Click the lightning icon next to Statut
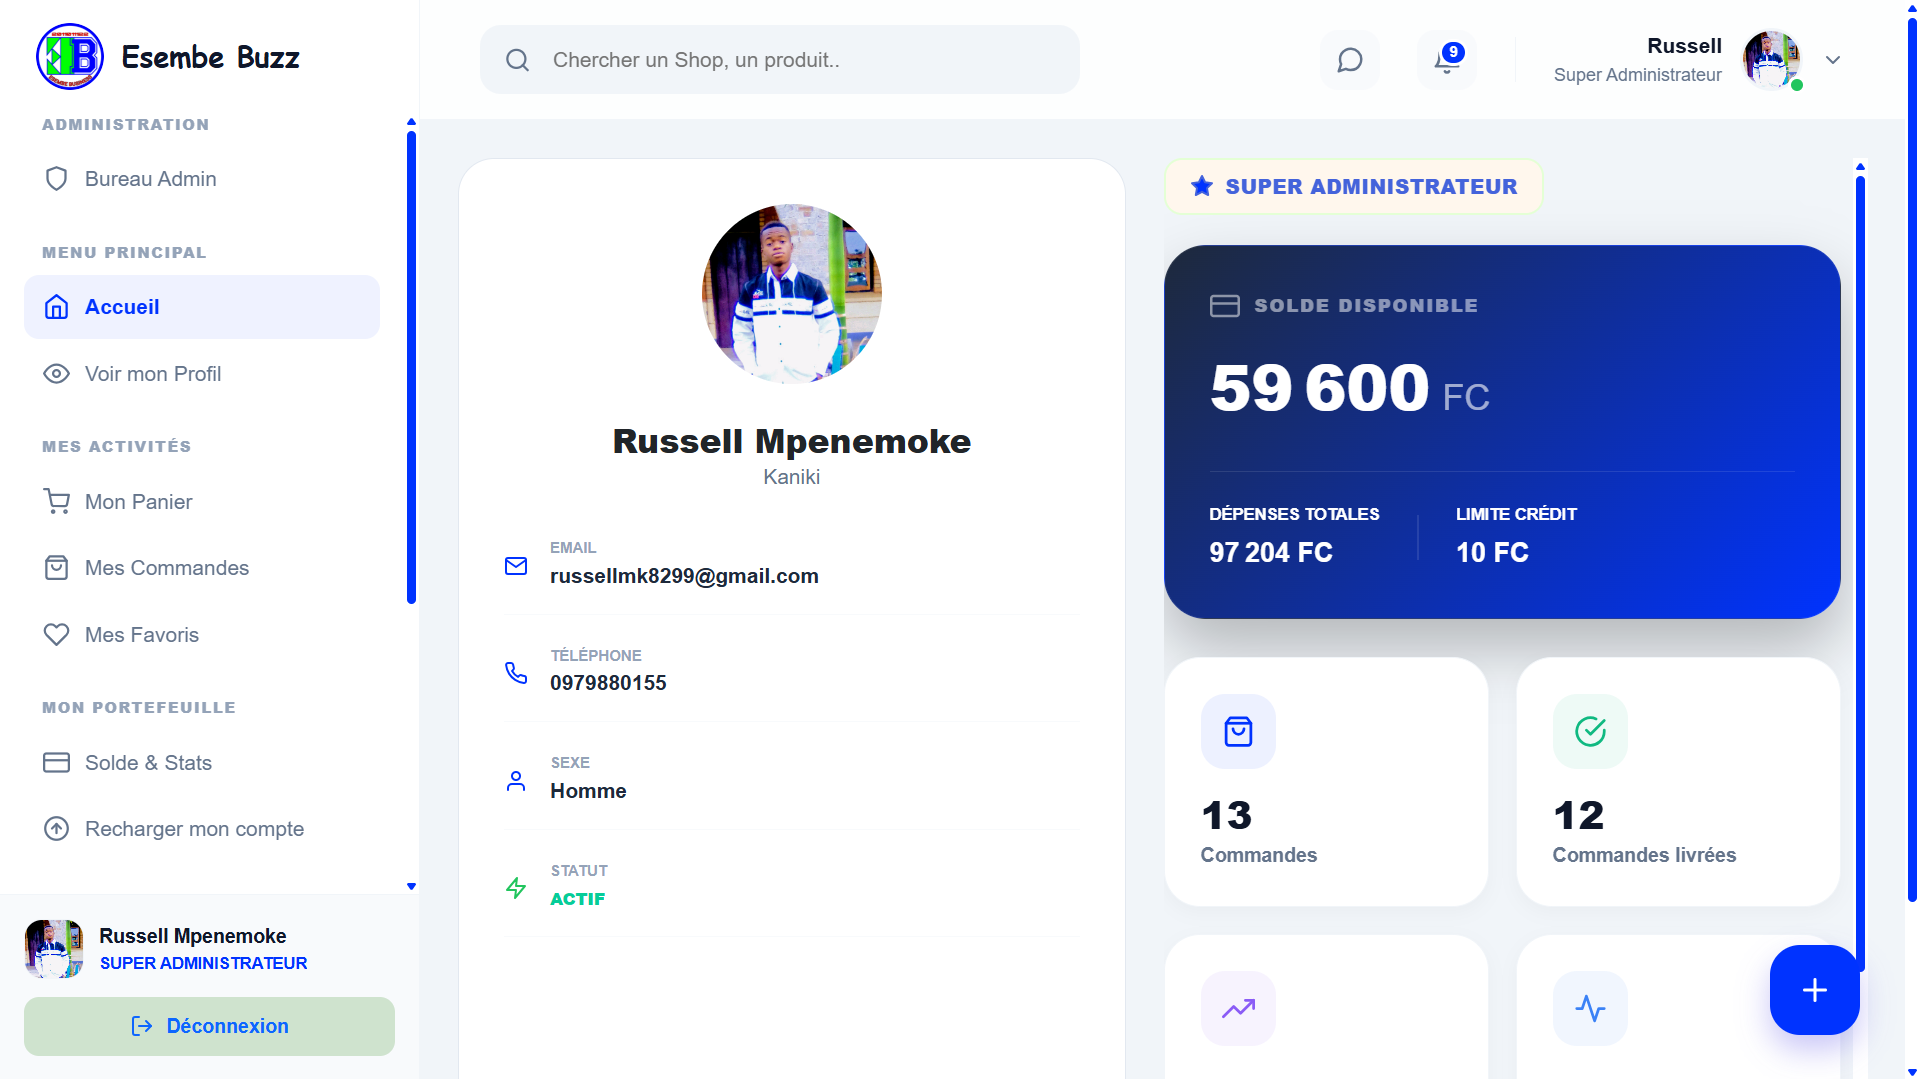This screenshot has width=1919, height=1079. (516, 888)
